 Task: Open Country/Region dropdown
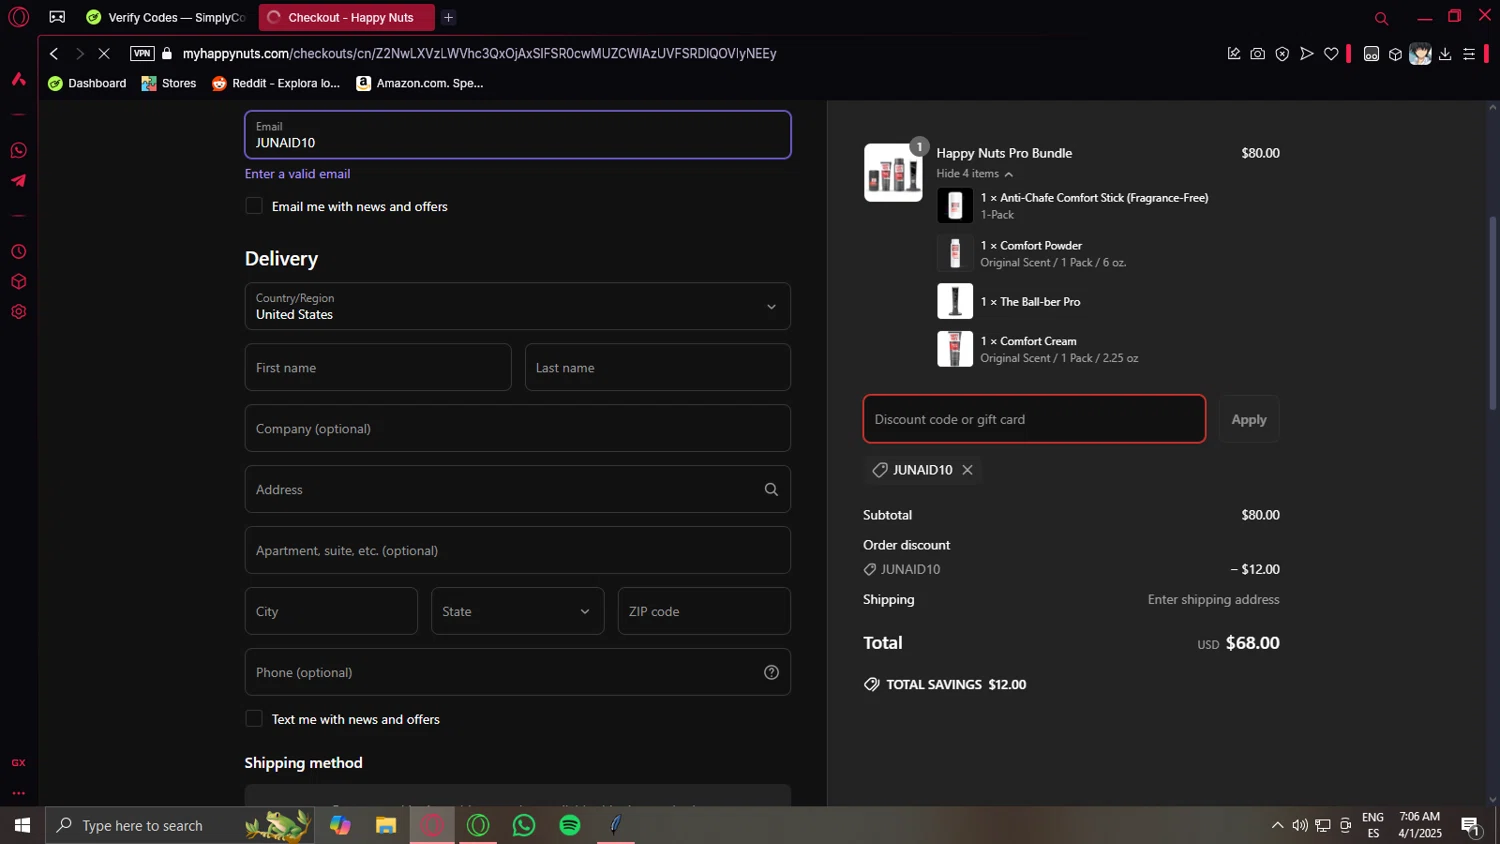[518, 306]
